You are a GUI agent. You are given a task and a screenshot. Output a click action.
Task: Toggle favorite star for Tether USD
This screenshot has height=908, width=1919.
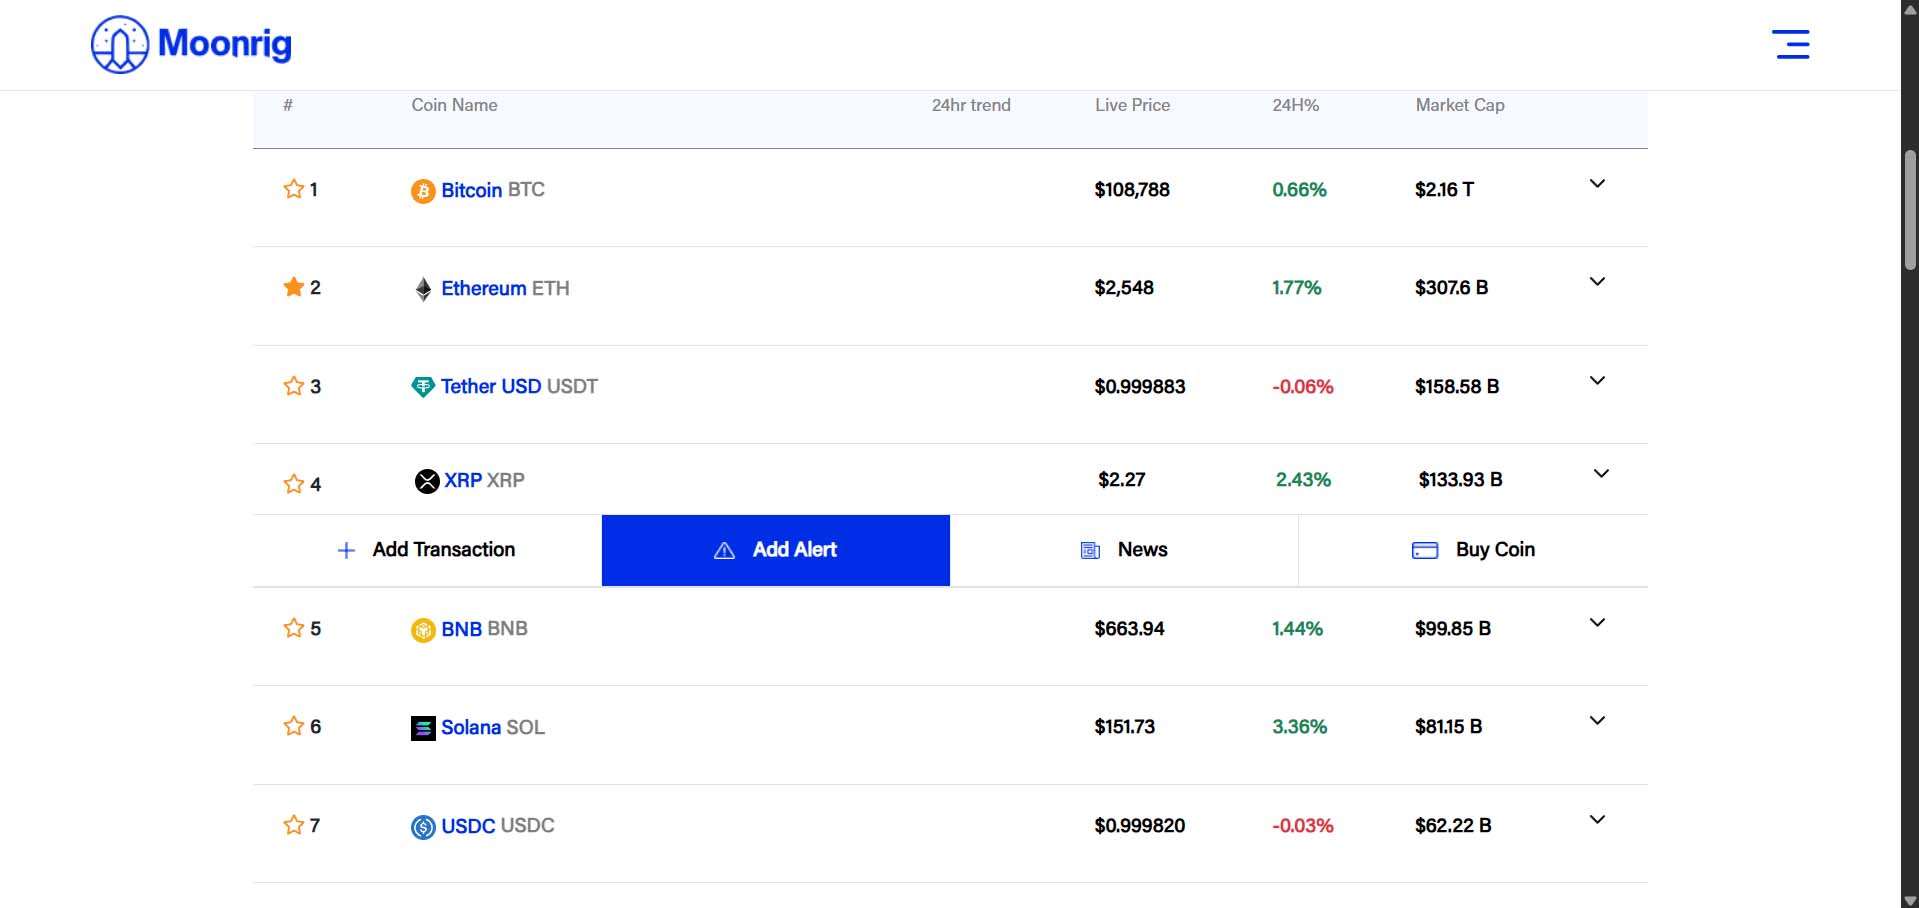click(x=293, y=386)
